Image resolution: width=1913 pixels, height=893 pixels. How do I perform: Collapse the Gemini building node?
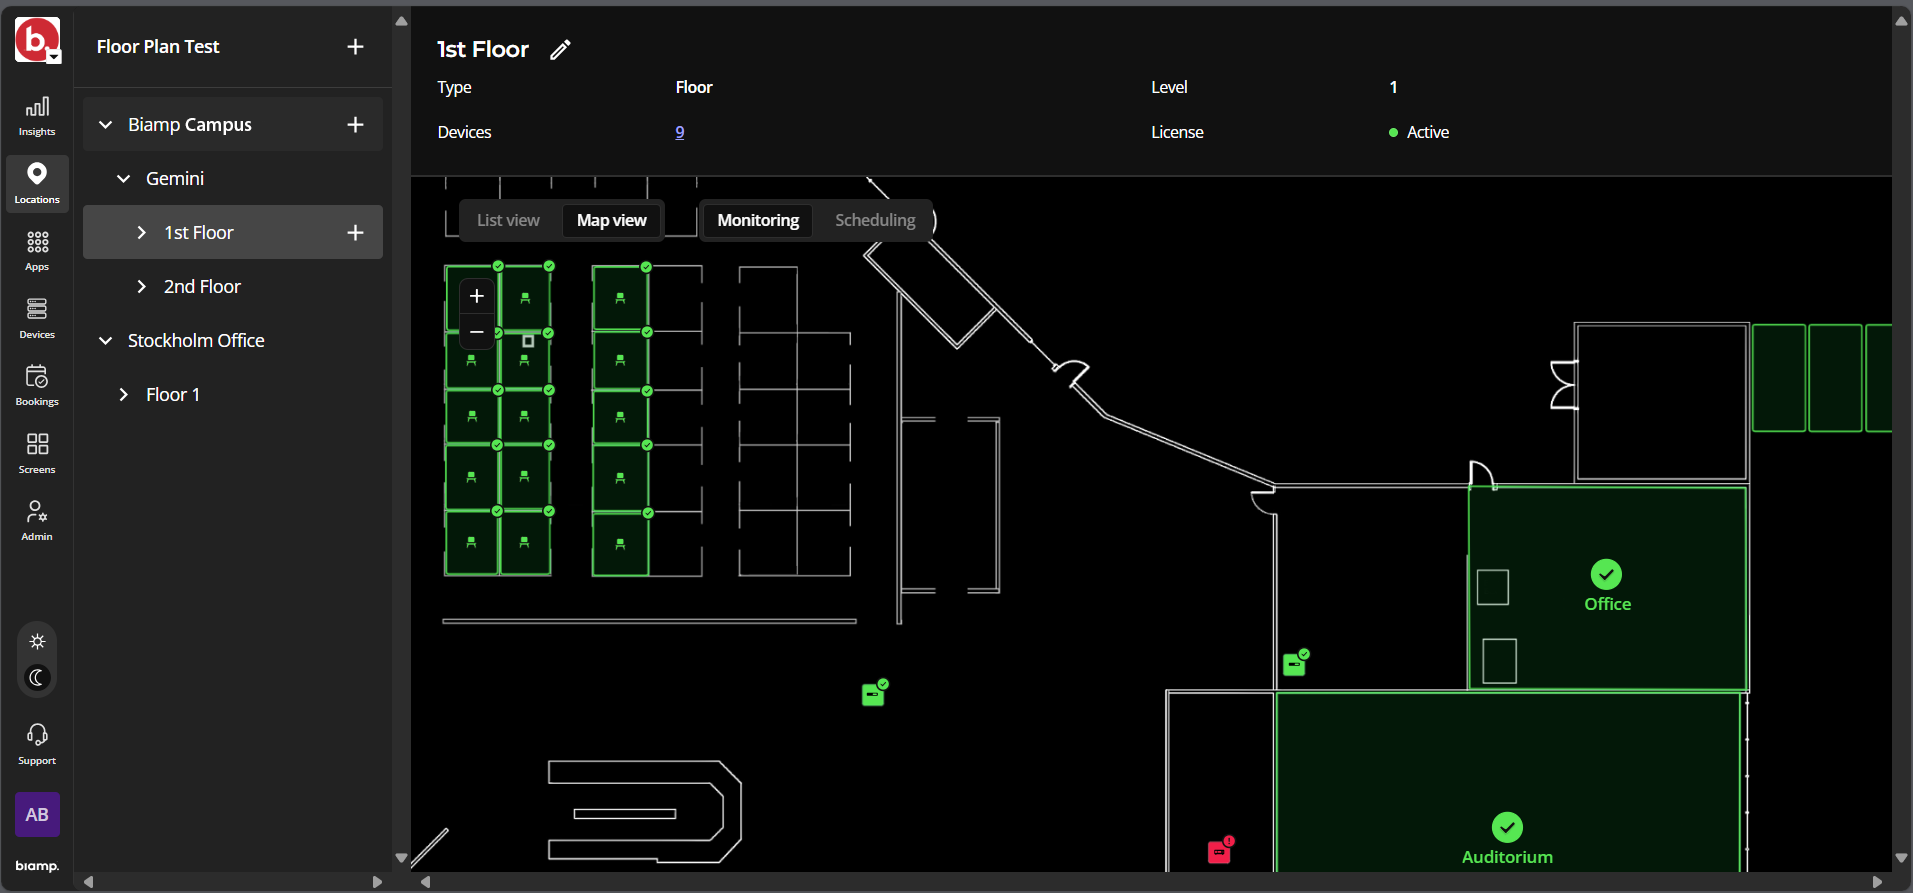click(123, 179)
